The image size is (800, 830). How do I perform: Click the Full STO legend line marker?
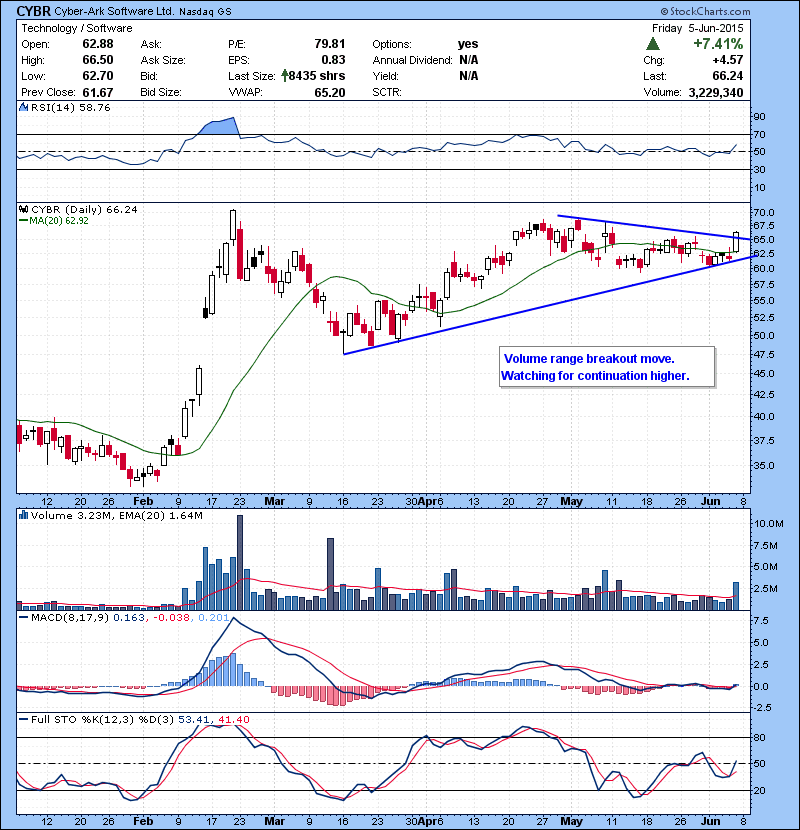coord(23,719)
